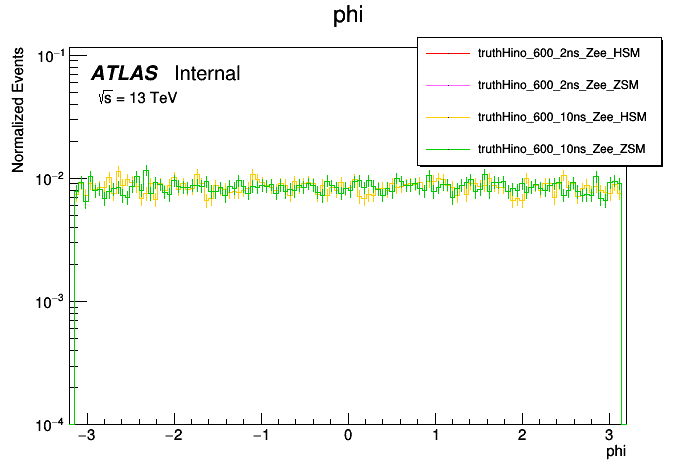Click the x-axis tick label 2
Viewport: 696px width, 472px height.
click(522, 438)
